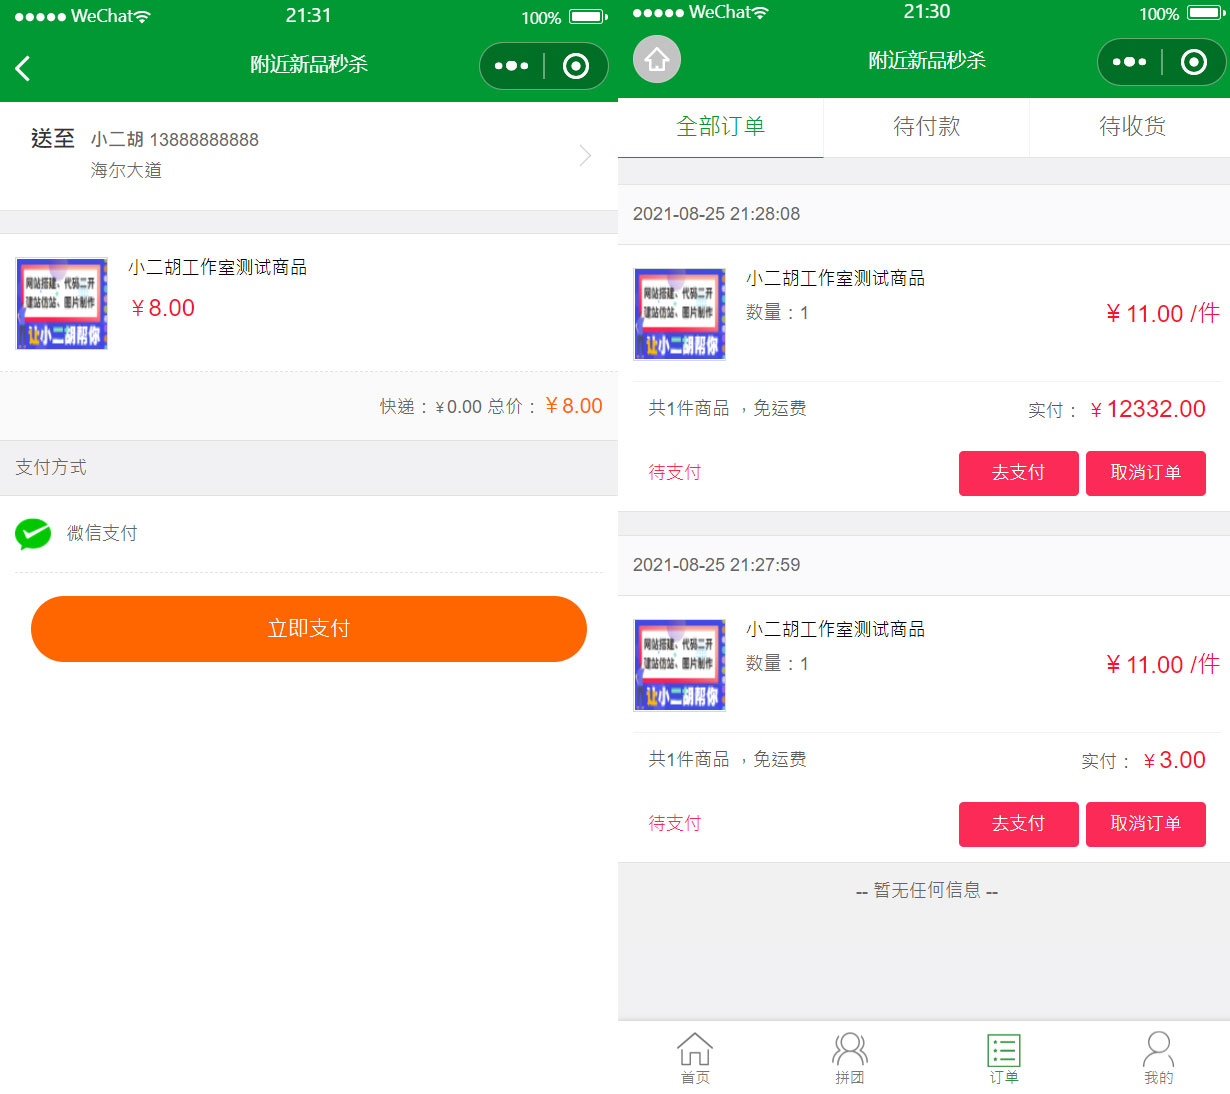1230x1094 pixels.
Task: Open product thumbnail on checkout screen
Action: 62,304
